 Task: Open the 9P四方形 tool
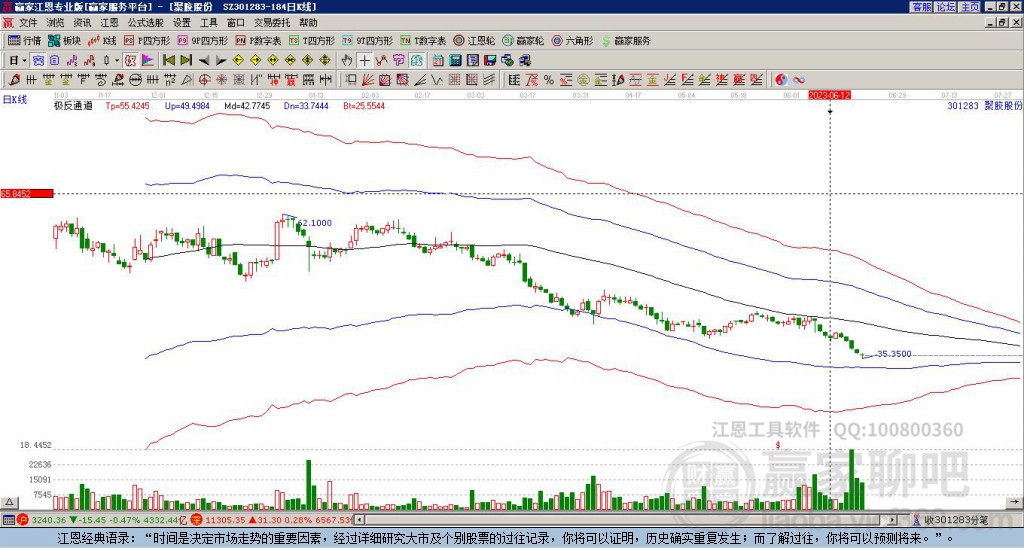pyautogui.click(x=202, y=40)
